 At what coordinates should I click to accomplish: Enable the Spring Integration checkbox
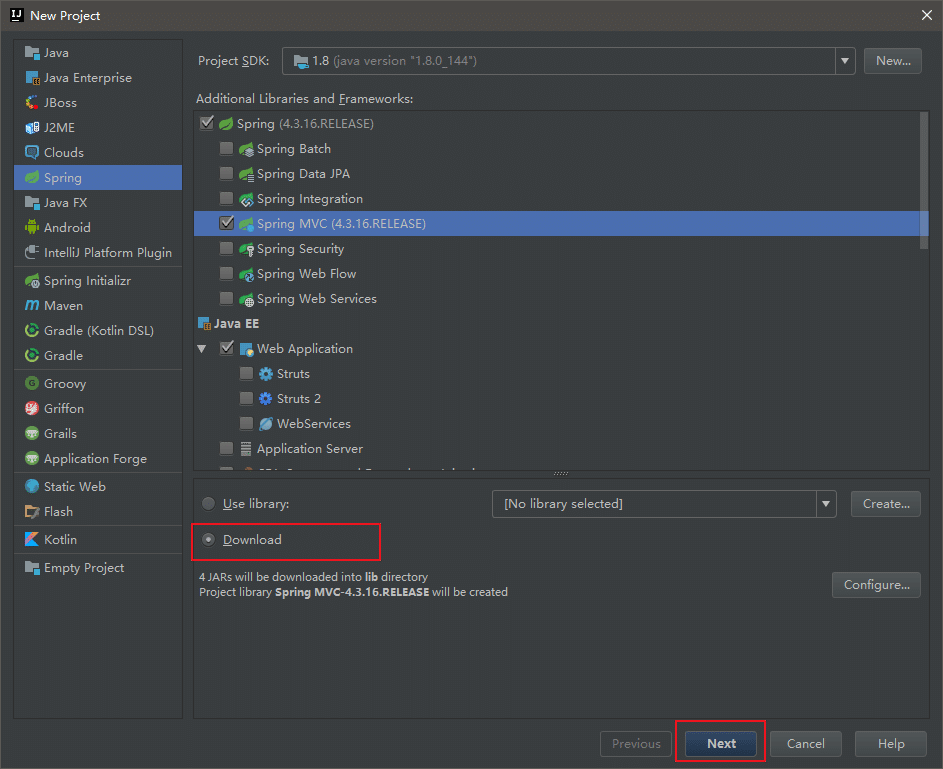coord(227,198)
